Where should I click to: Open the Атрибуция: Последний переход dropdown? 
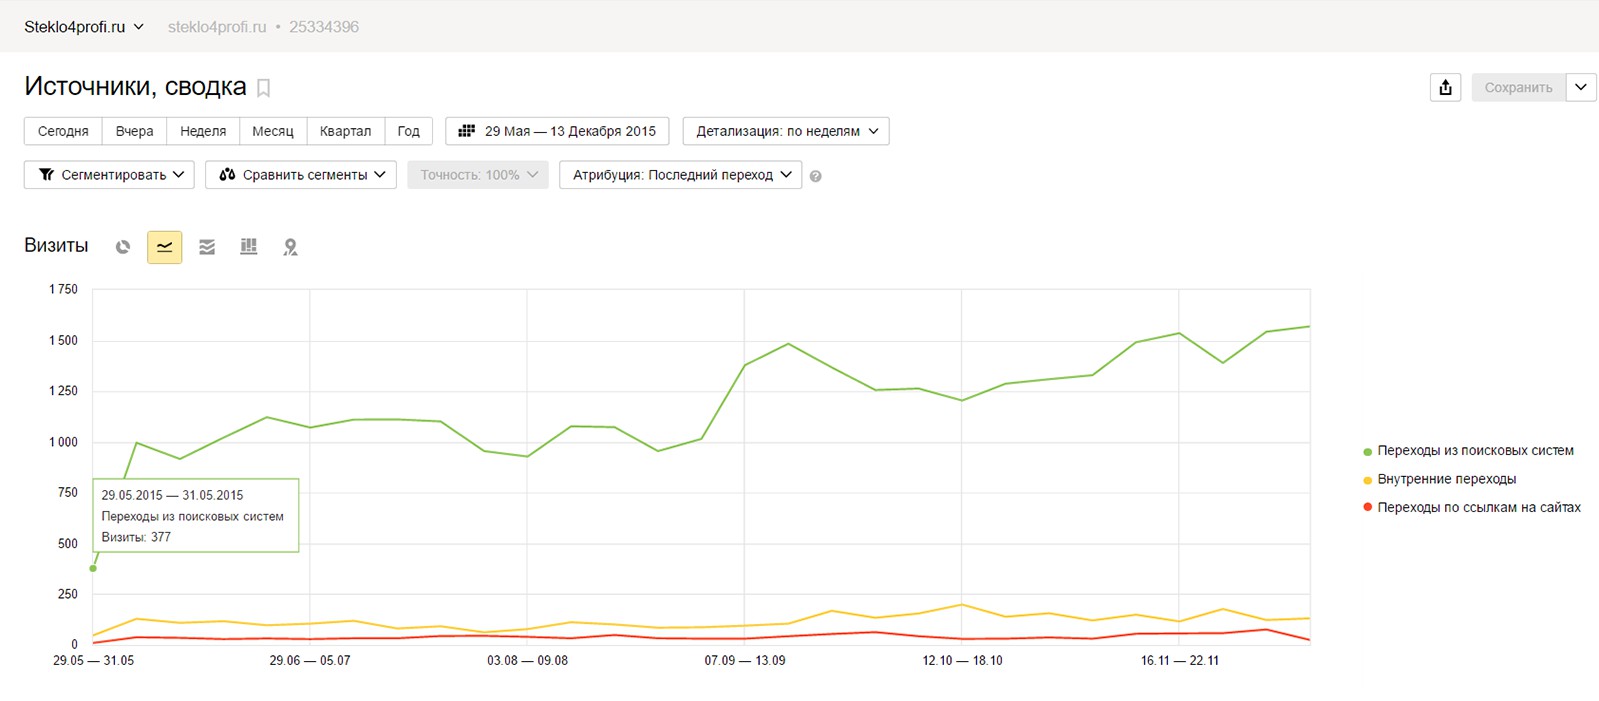coord(681,175)
